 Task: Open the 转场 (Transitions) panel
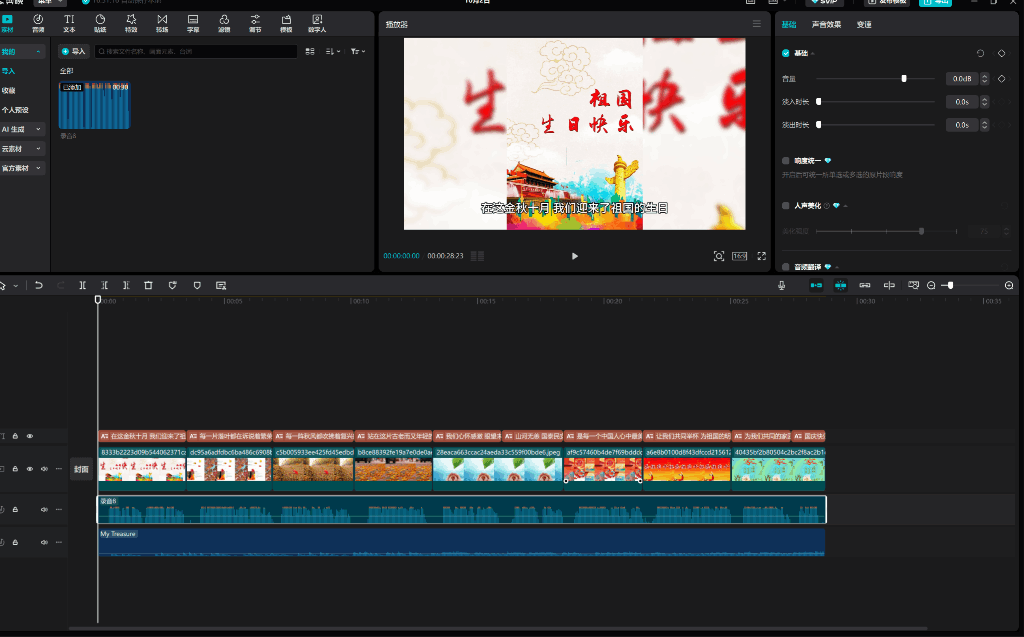[x=162, y=22]
